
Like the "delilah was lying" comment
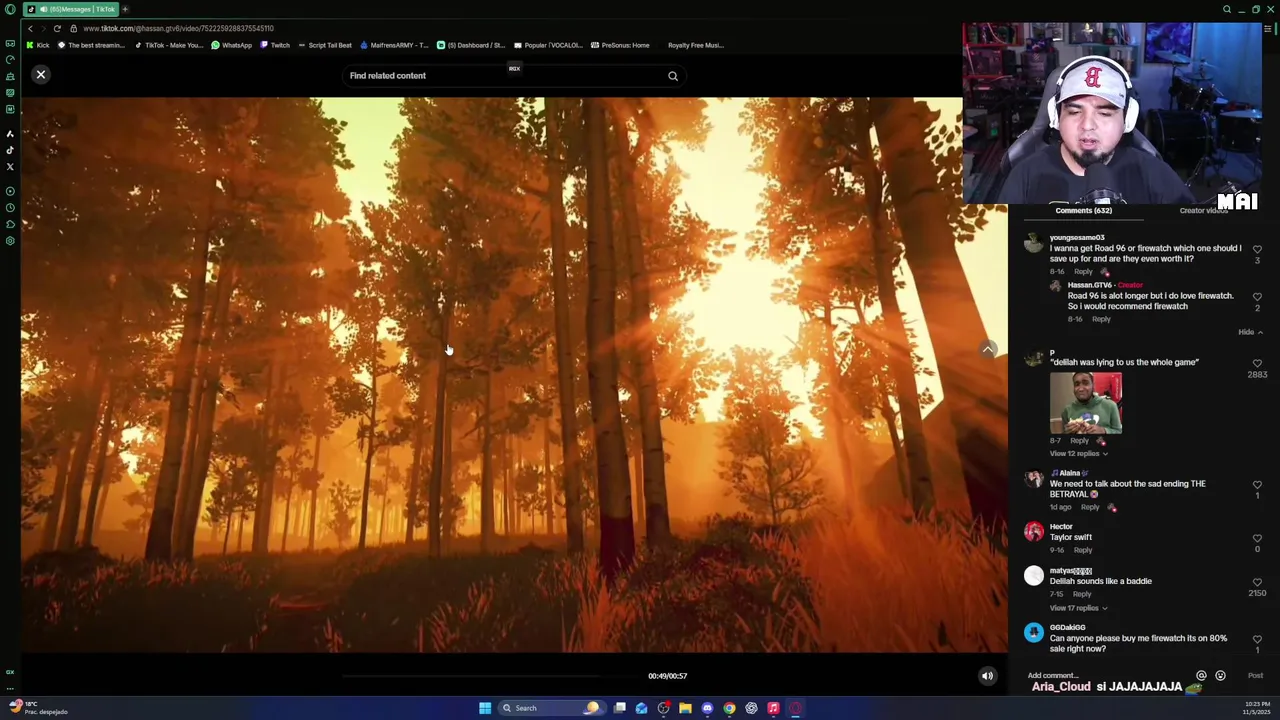1257,364
